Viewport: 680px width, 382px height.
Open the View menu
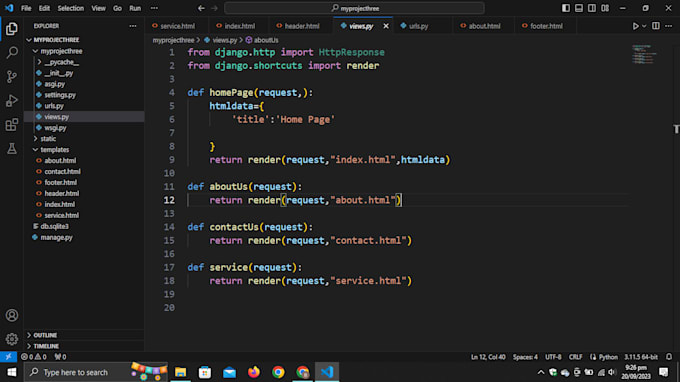[98, 8]
